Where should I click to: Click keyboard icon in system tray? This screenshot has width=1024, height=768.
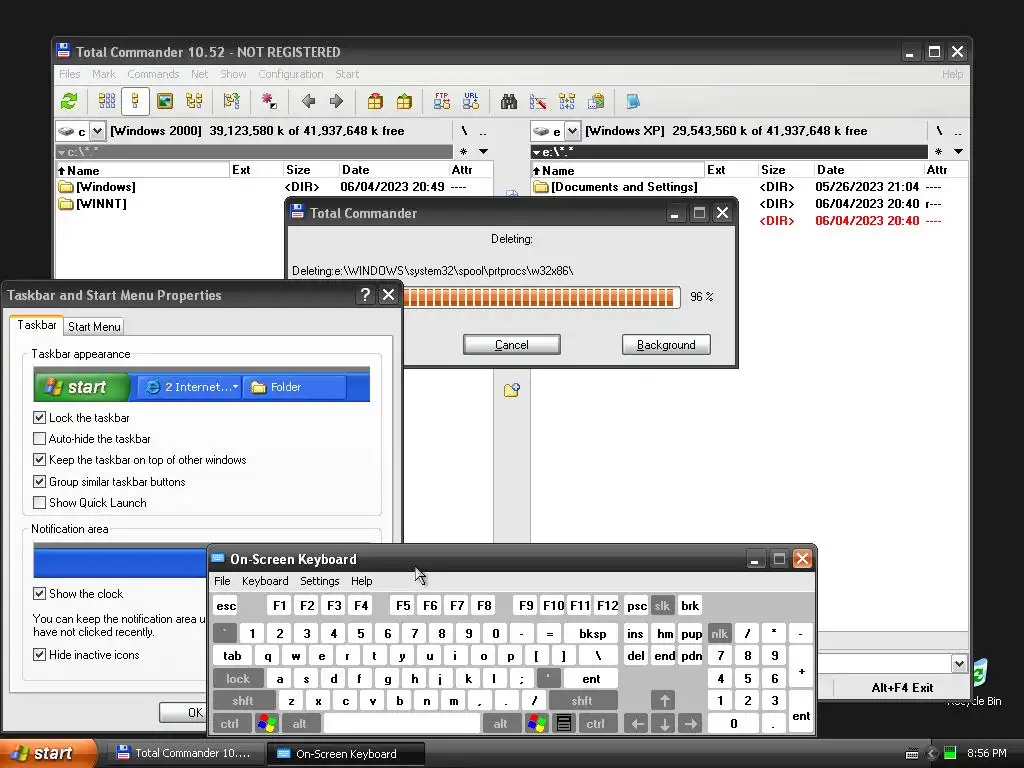[x=912, y=754]
